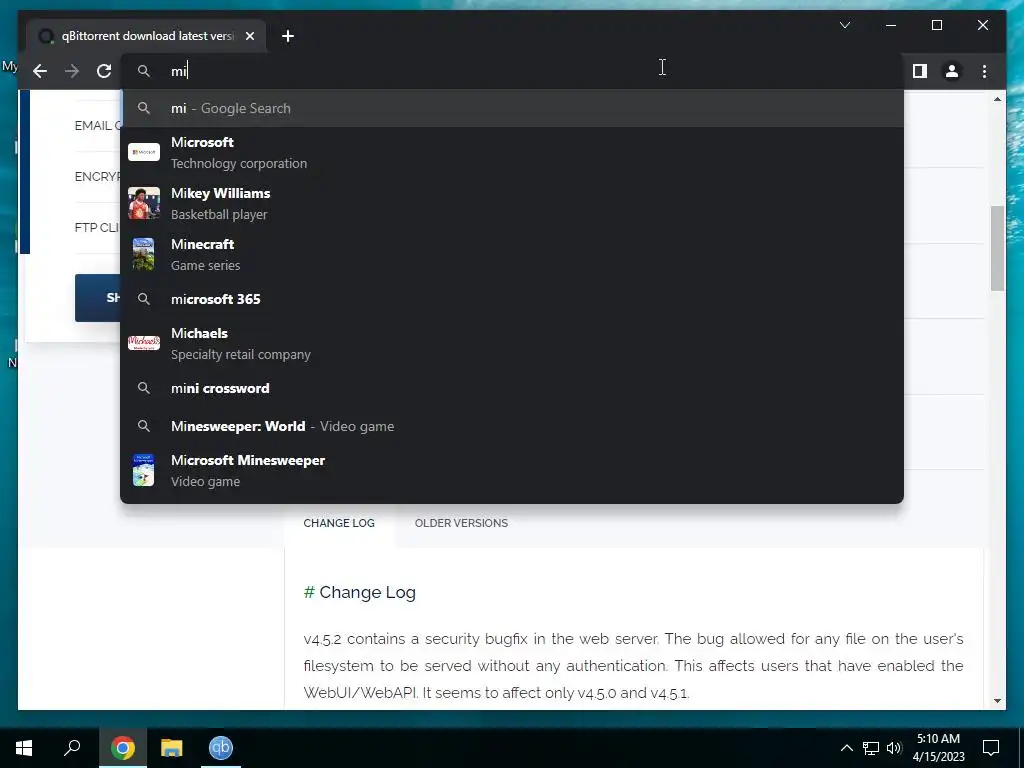The width and height of the screenshot is (1024, 768).
Task: Reload the page with the refresh icon
Action: [x=104, y=71]
